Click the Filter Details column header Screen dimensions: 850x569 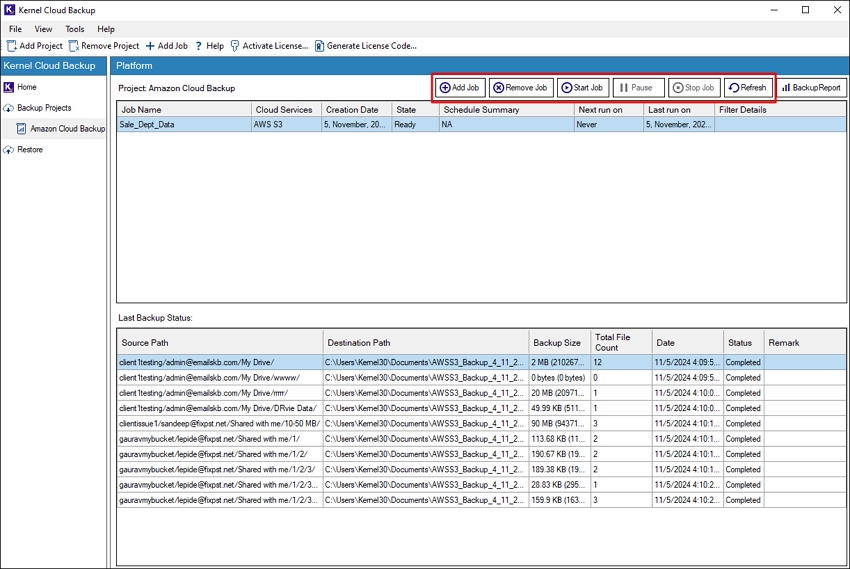[x=780, y=109]
